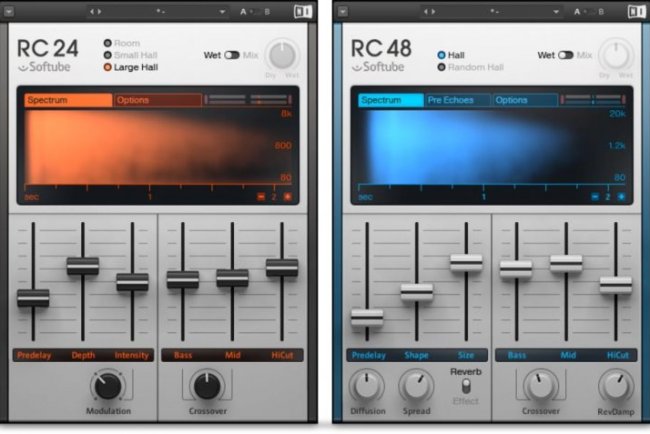Screen dimensions: 650x434
Task: Open the Options tab in RC 48
Action: click(525, 100)
